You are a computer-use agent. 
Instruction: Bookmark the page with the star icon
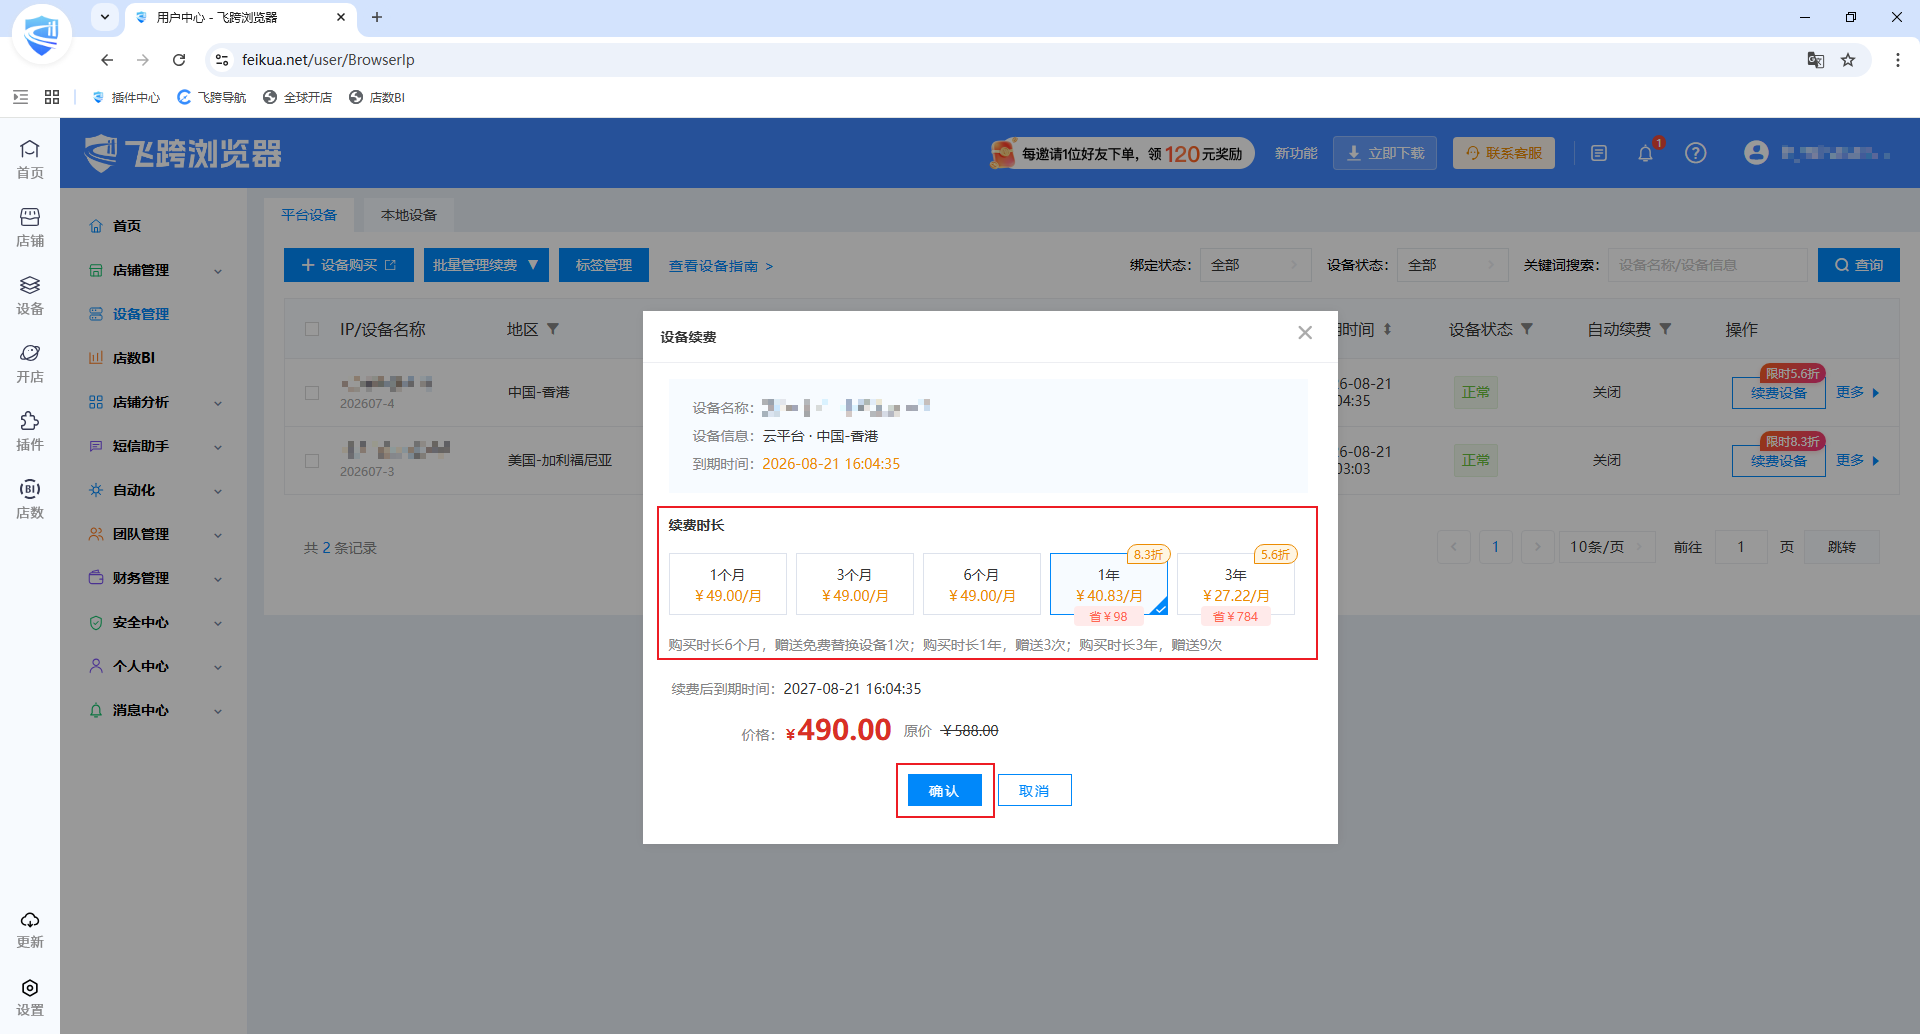point(1848,60)
